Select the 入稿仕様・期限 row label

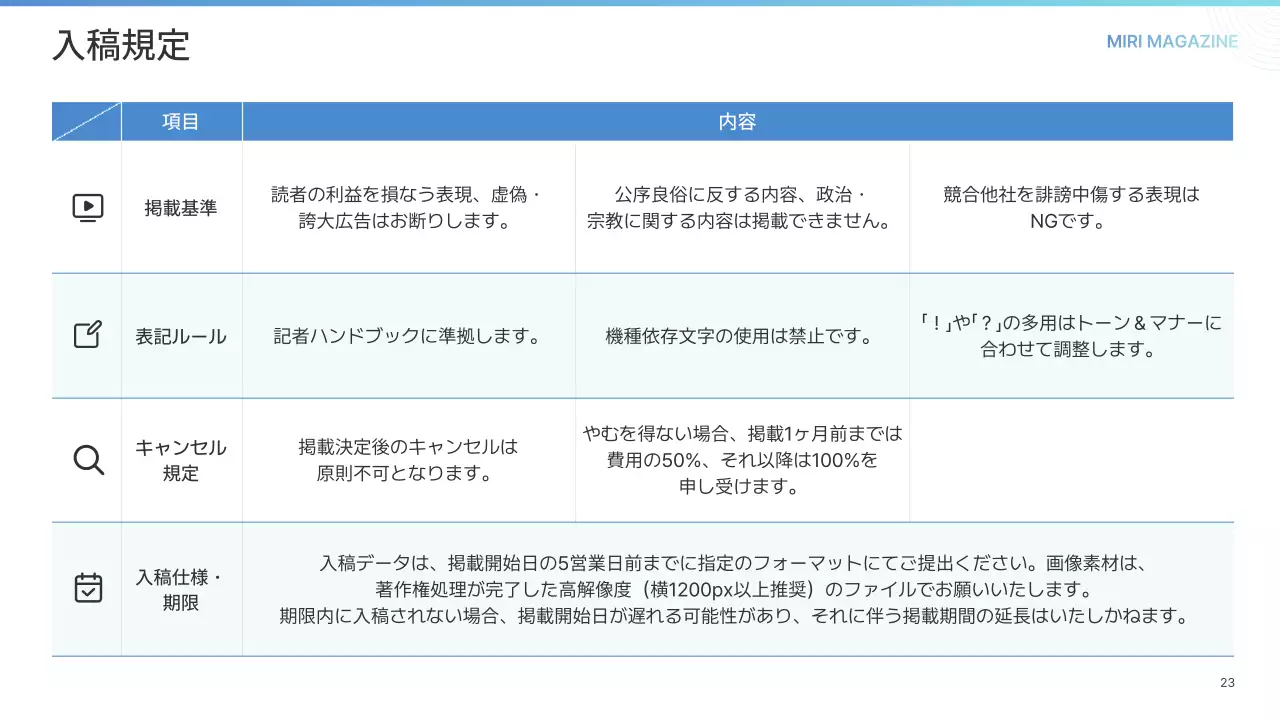(181, 590)
